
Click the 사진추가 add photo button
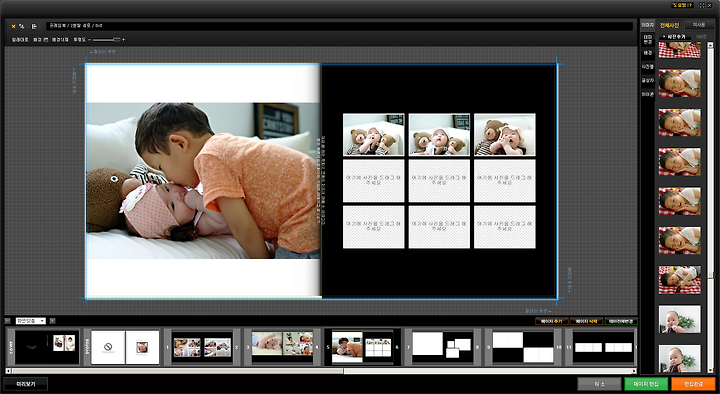coord(675,37)
